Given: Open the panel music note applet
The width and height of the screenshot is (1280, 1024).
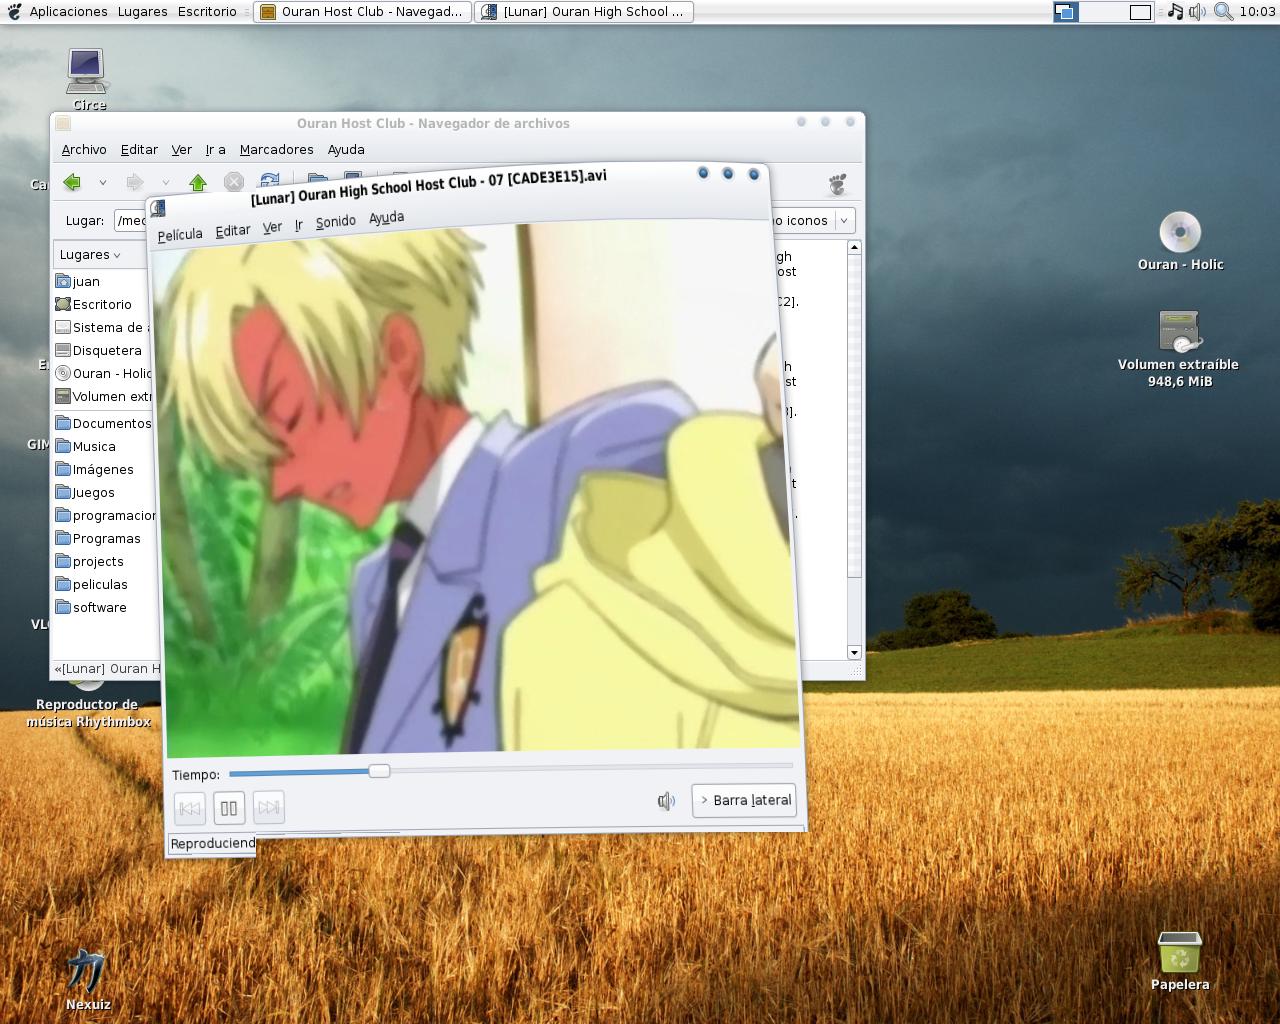Looking at the screenshot, I should coord(1175,12).
